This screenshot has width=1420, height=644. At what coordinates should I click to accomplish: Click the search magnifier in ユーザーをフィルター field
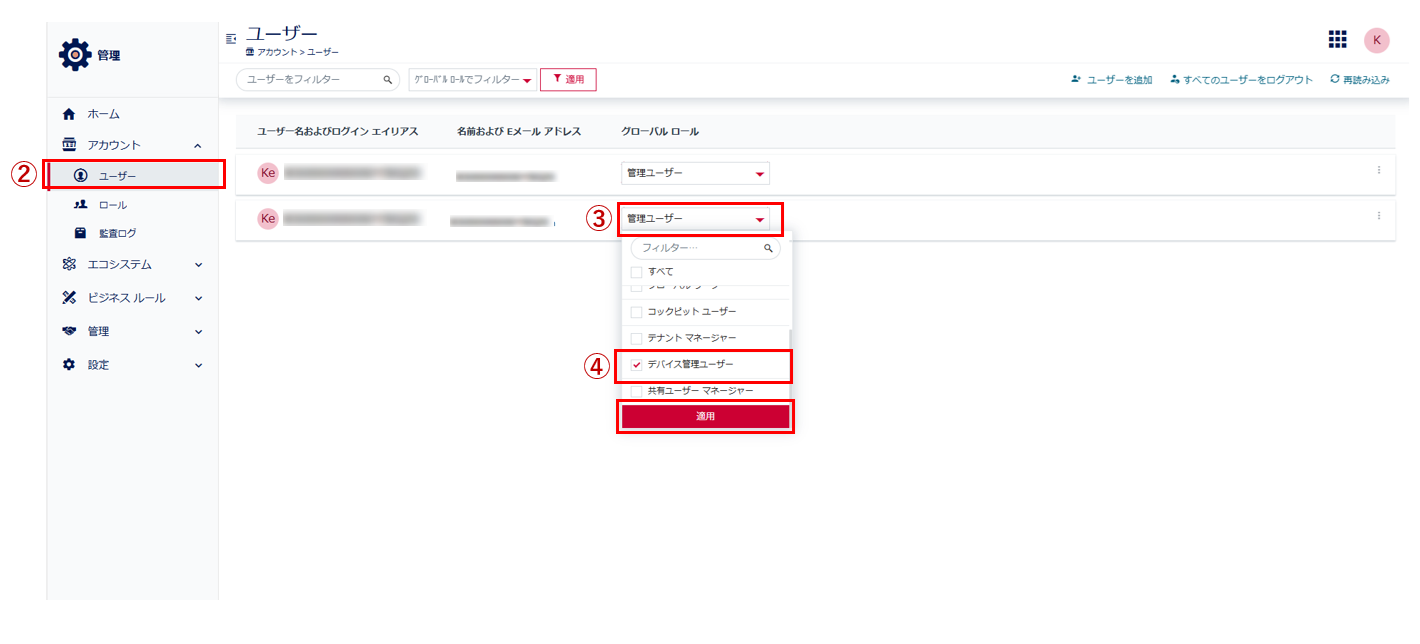(388, 80)
